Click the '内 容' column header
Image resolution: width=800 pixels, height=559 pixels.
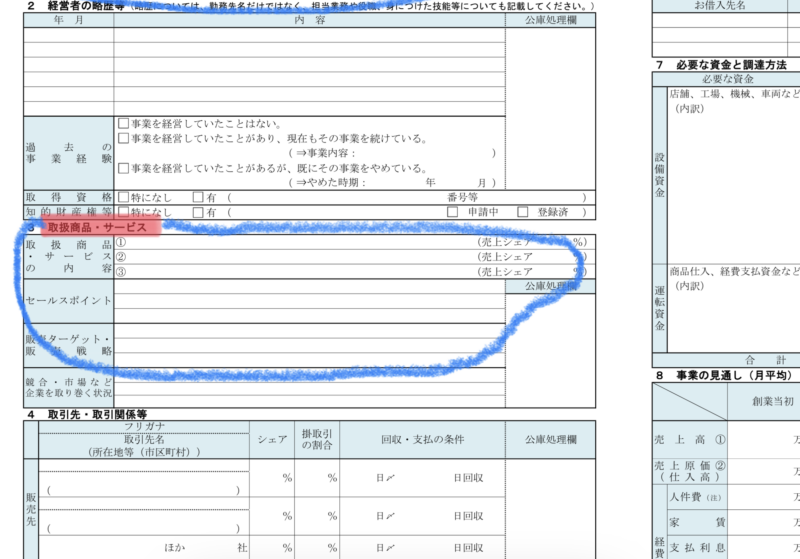click(x=310, y=20)
